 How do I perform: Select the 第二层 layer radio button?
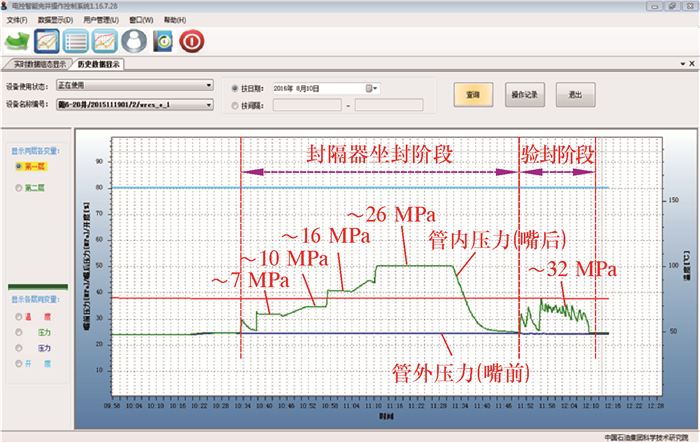[x=18, y=187]
